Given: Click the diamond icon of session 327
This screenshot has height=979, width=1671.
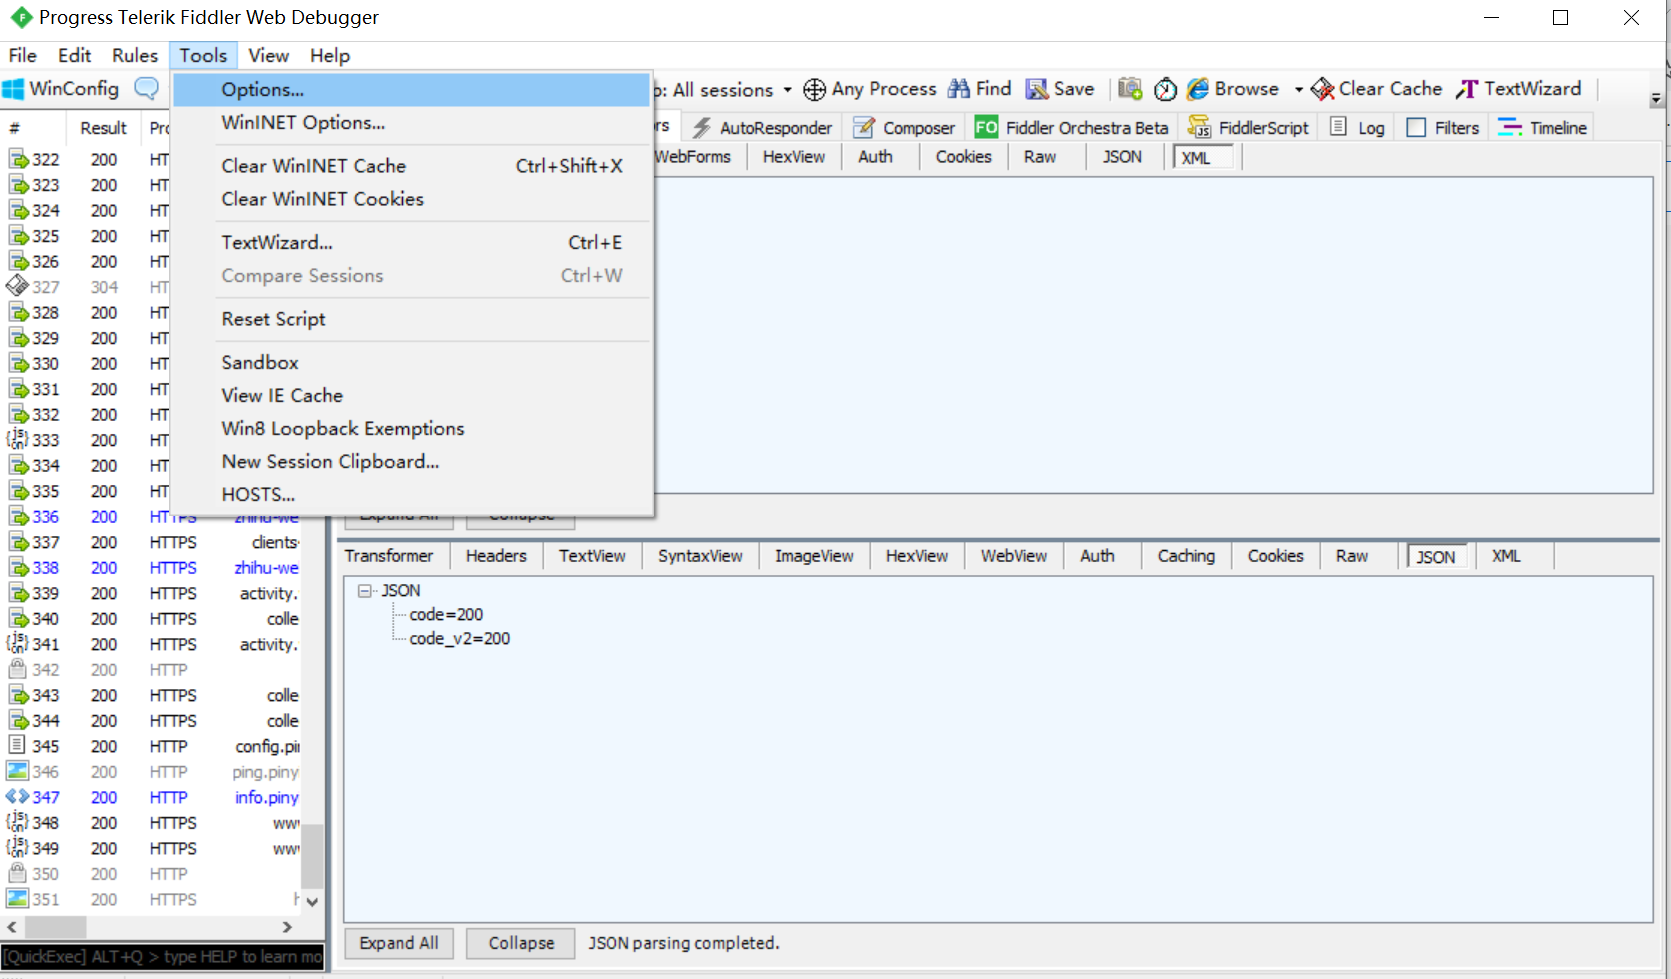Looking at the screenshot, I should [x=17, y=286].
